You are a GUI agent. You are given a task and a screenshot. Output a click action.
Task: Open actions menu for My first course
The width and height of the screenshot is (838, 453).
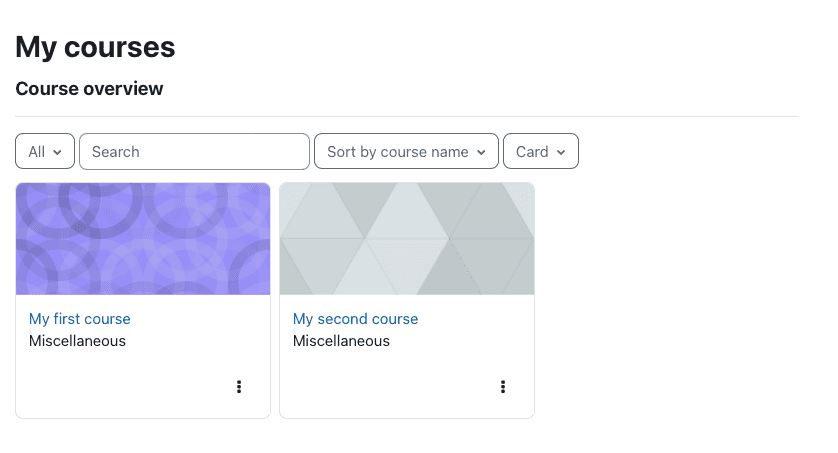(239, 387)
